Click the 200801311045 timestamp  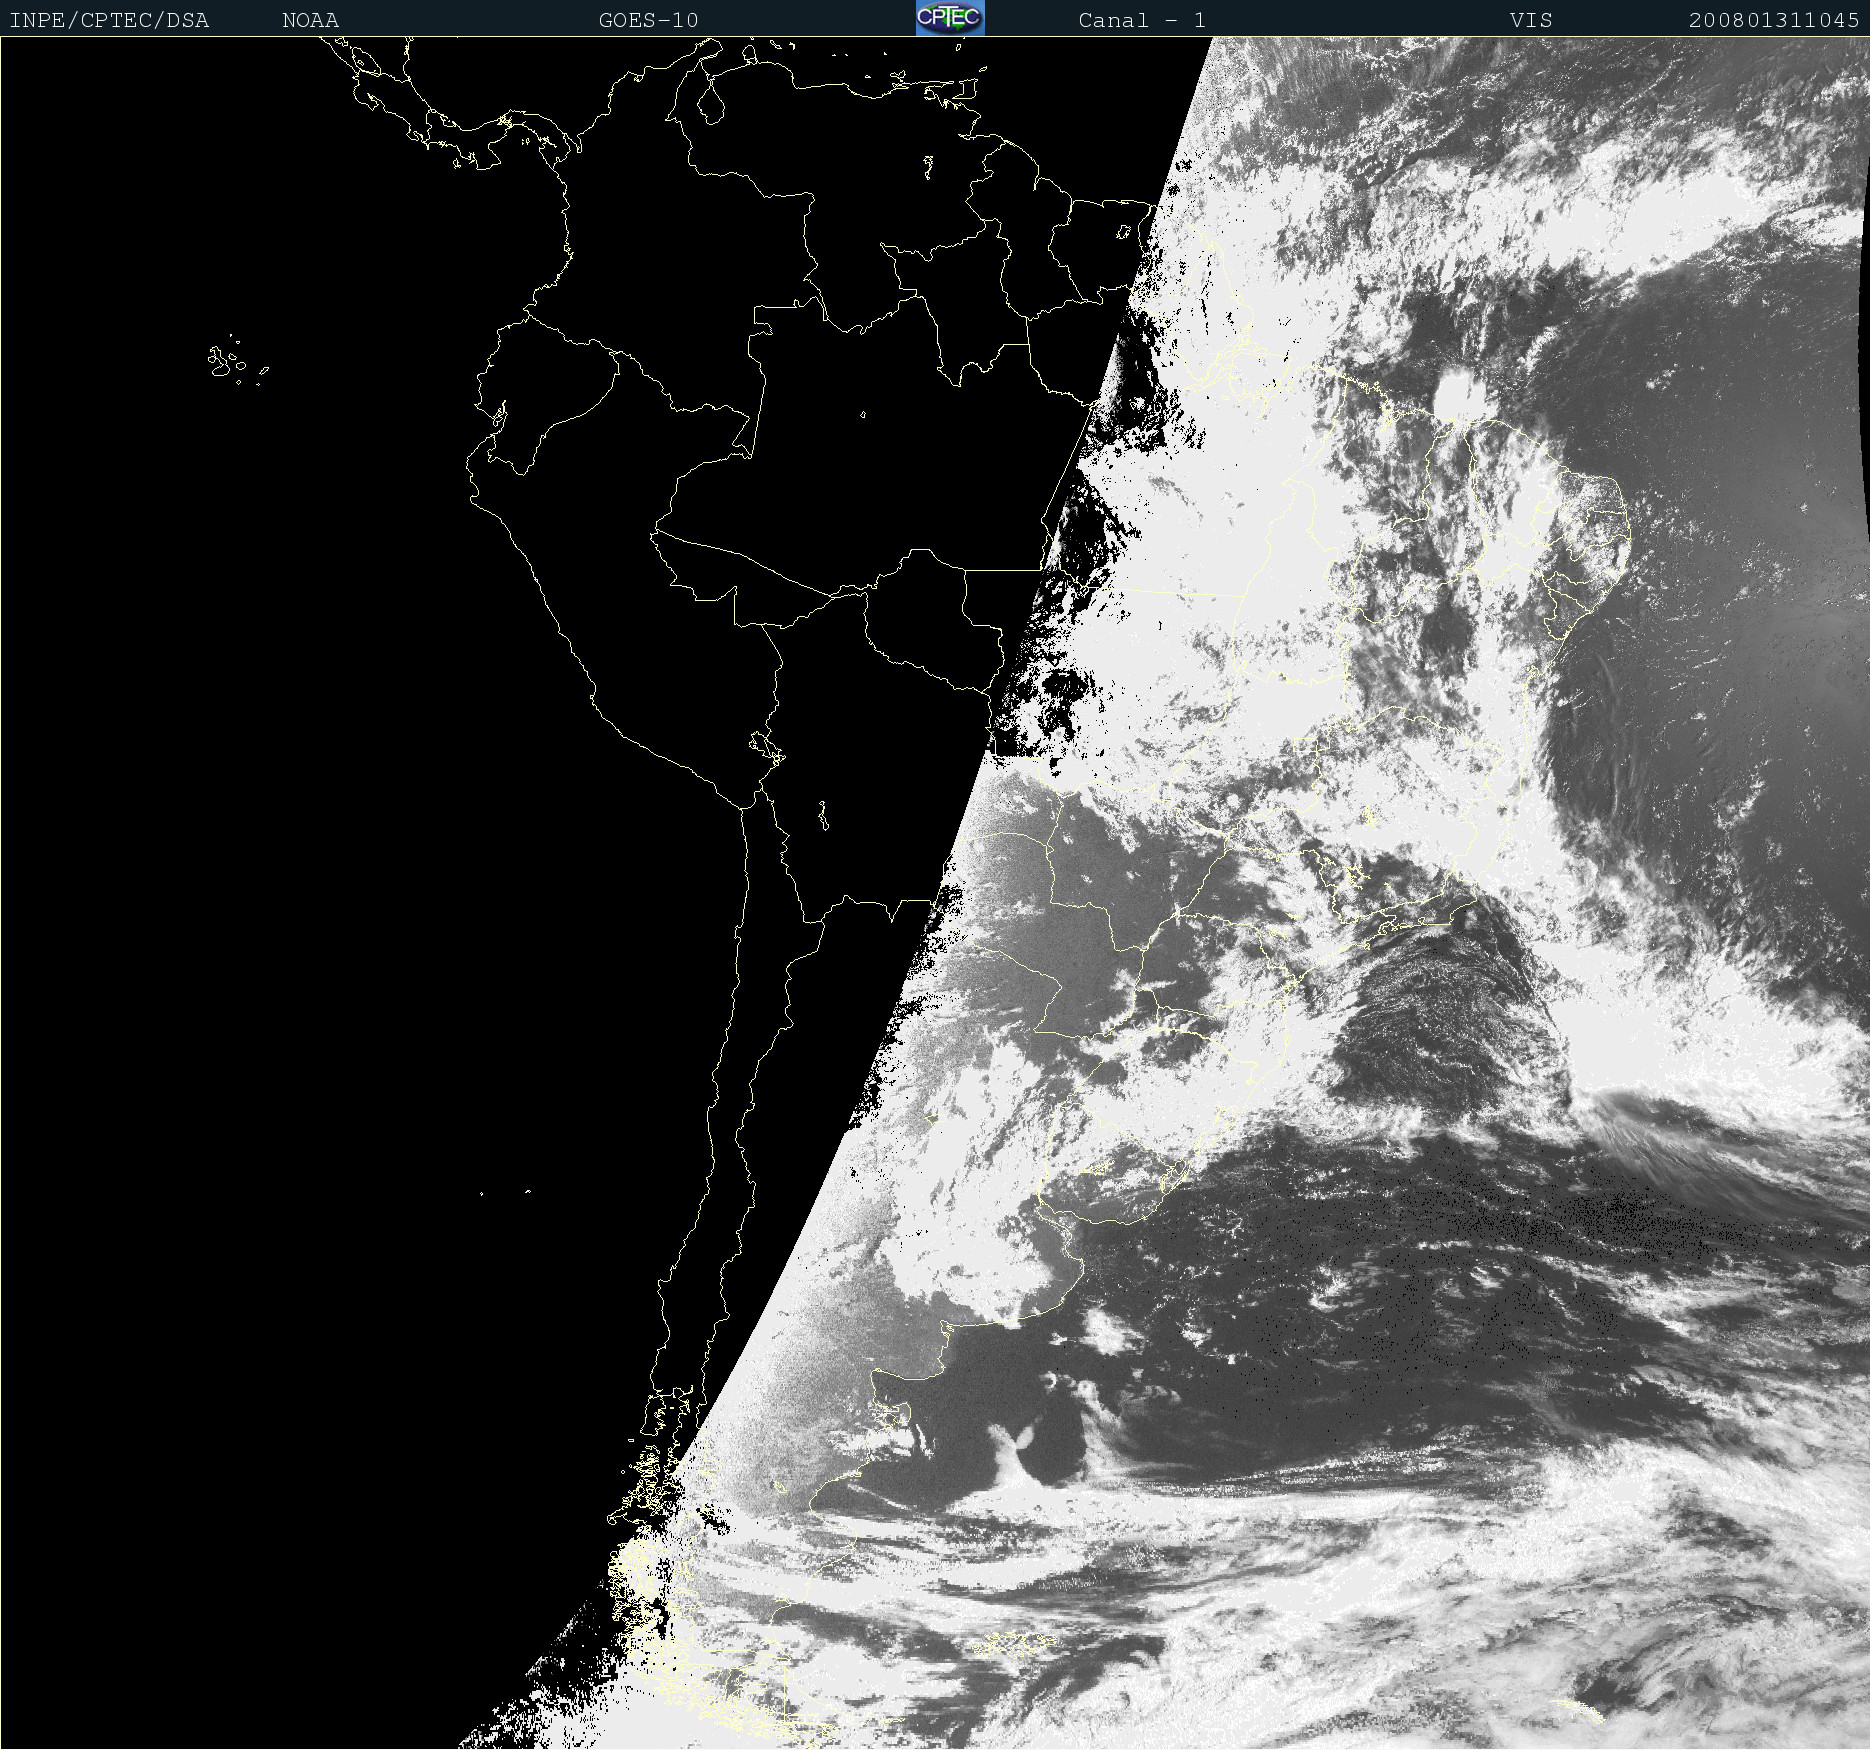[x=1774, y=20]
